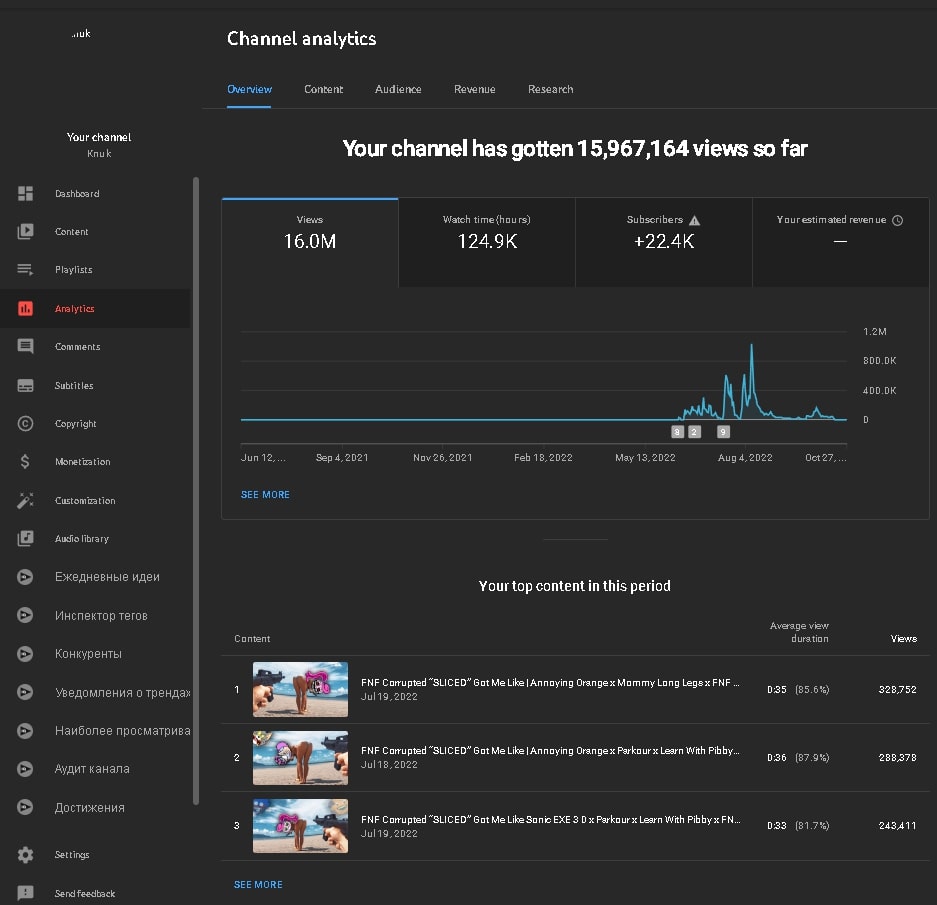Click the 328,752 views value

click(x=897, y=689)
